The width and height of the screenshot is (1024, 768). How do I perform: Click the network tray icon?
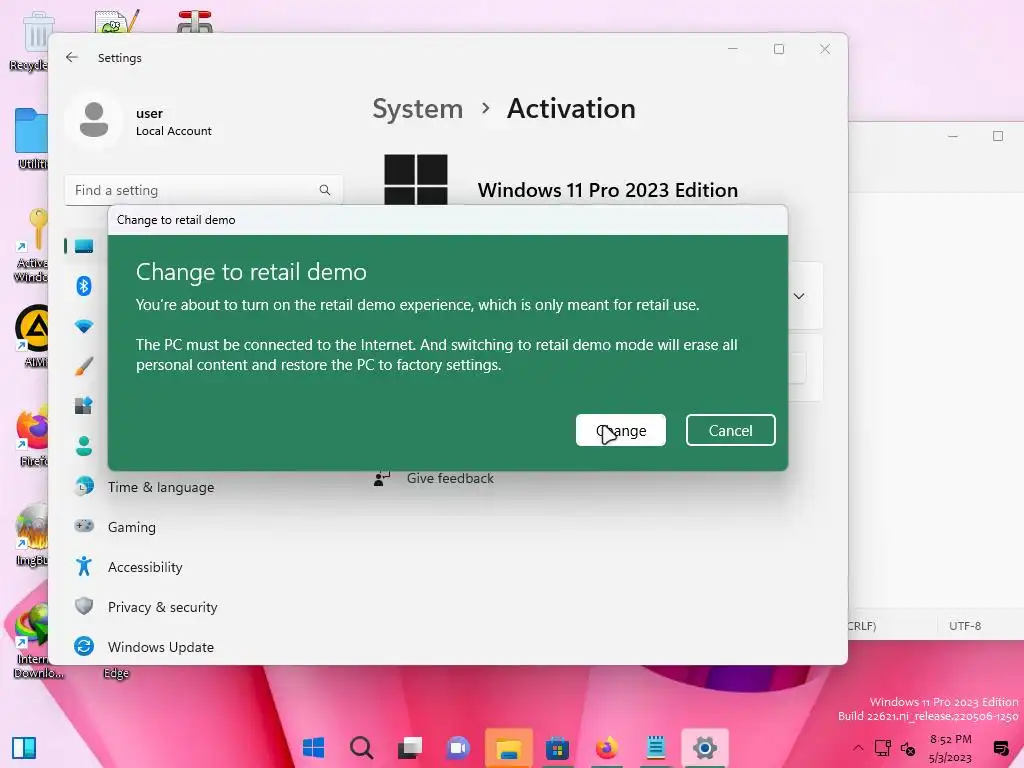(x=883, y=748)
